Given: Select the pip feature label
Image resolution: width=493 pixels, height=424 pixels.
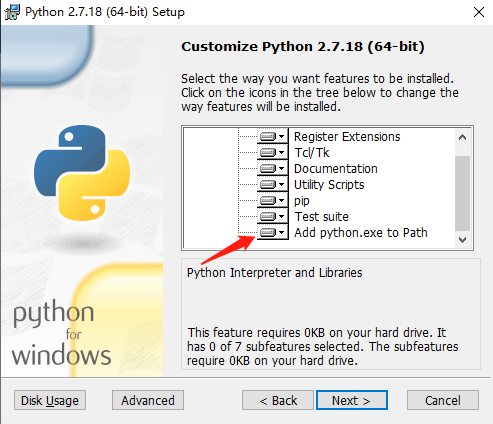Looking at the screenshot, I should tap(302, 201).
